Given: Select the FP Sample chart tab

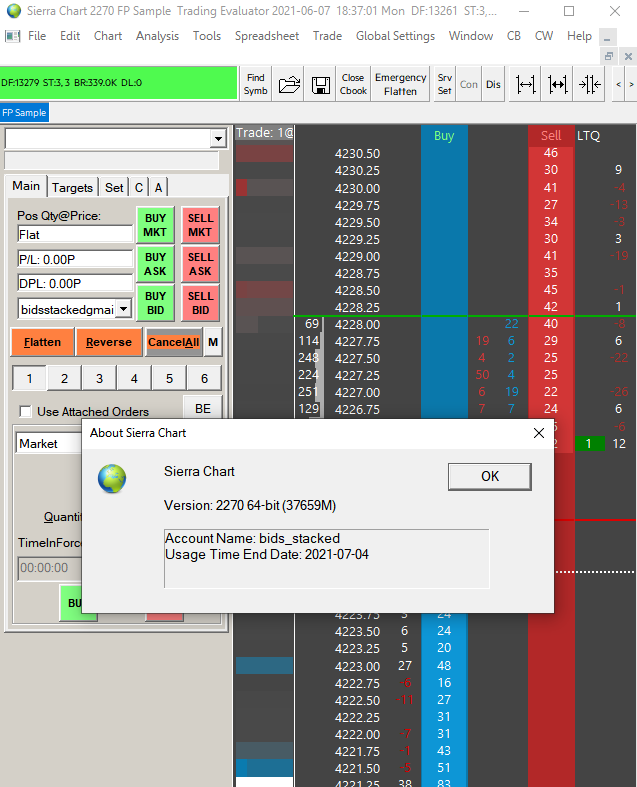Looking at the screenshot, I should pyautogui.click(x=24, y=112).
